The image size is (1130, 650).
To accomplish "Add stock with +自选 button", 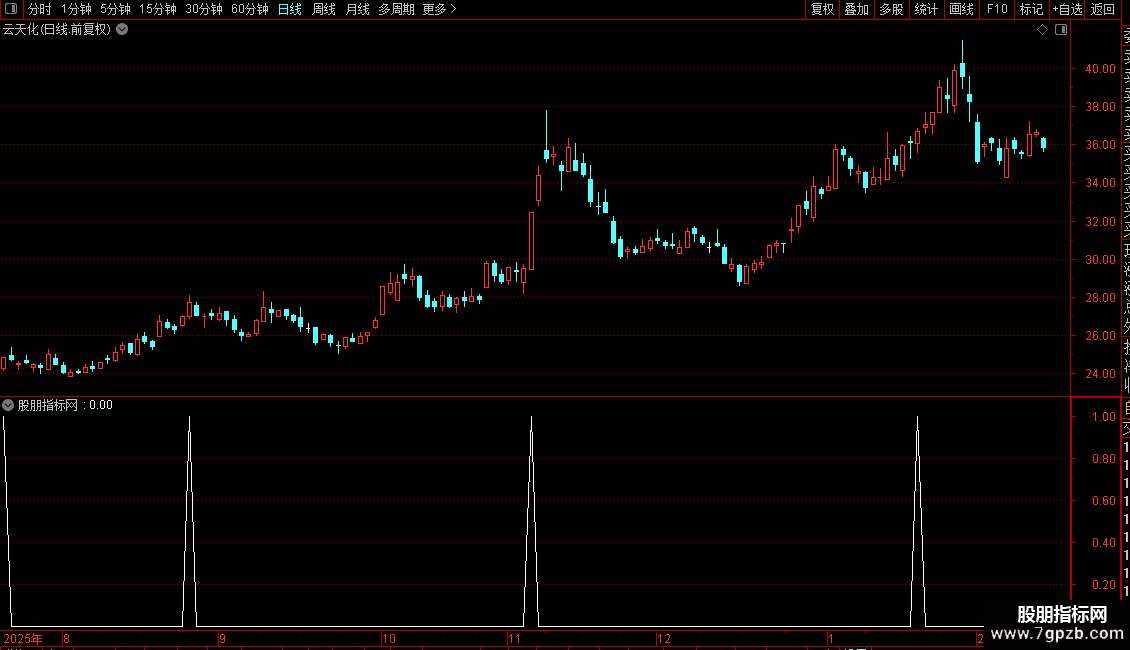I will (x=1067, y=9).
